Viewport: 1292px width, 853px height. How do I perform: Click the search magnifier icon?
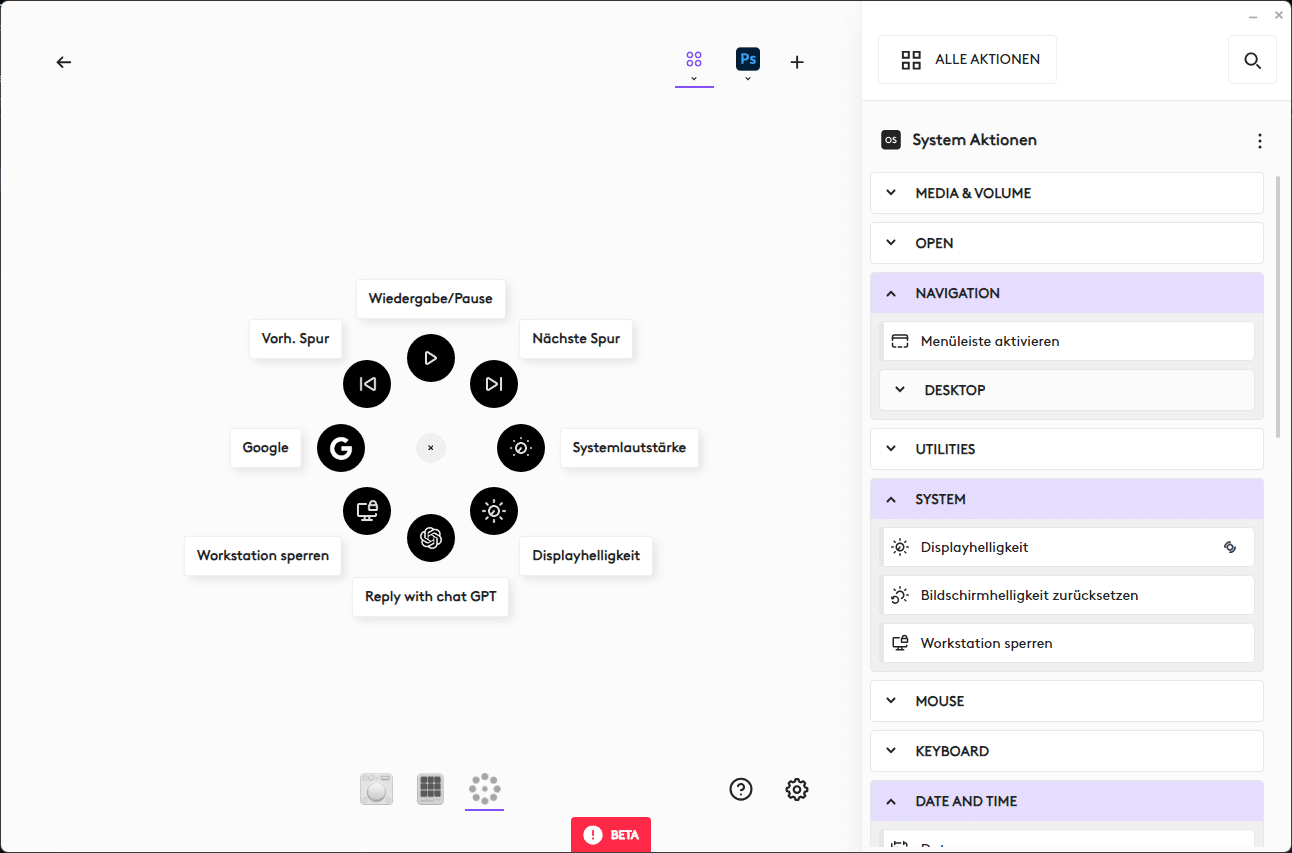pos(1252,60)
